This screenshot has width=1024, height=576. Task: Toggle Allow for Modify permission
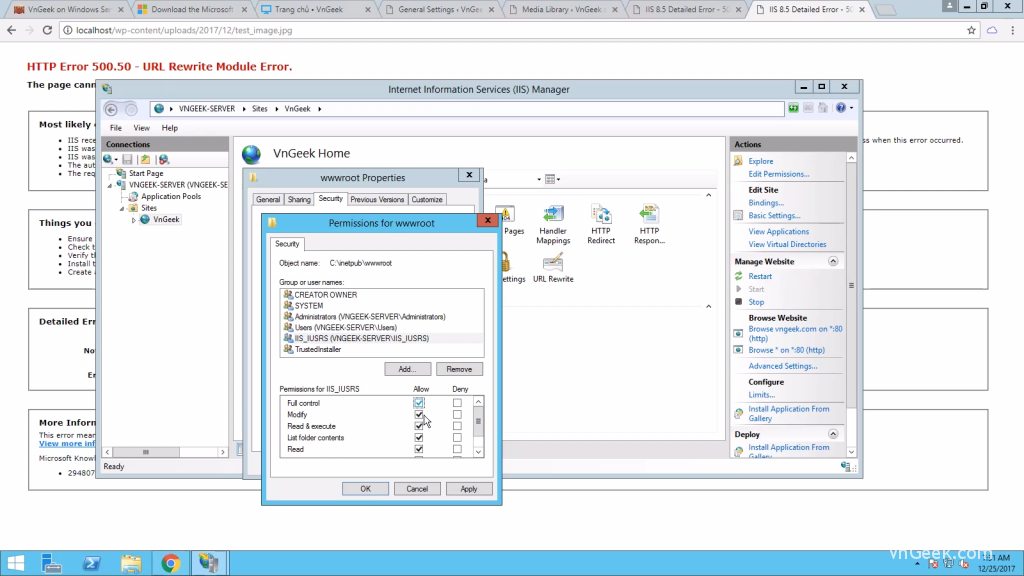(419, 415)
